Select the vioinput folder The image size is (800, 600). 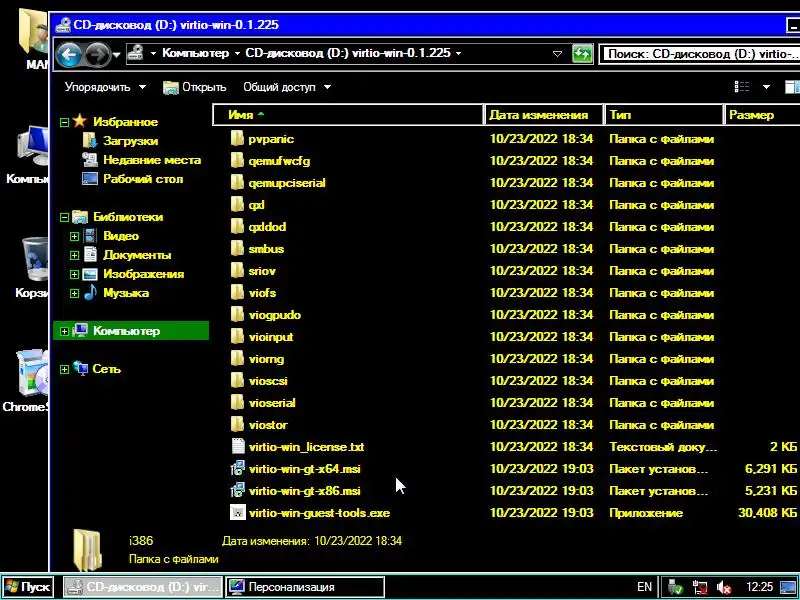coord(271,337)
